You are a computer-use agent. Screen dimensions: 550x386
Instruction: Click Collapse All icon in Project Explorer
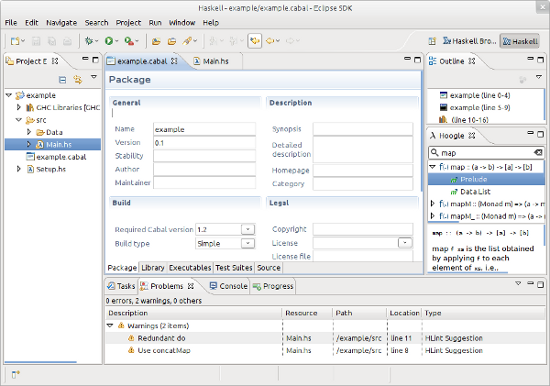coord(62,80)
